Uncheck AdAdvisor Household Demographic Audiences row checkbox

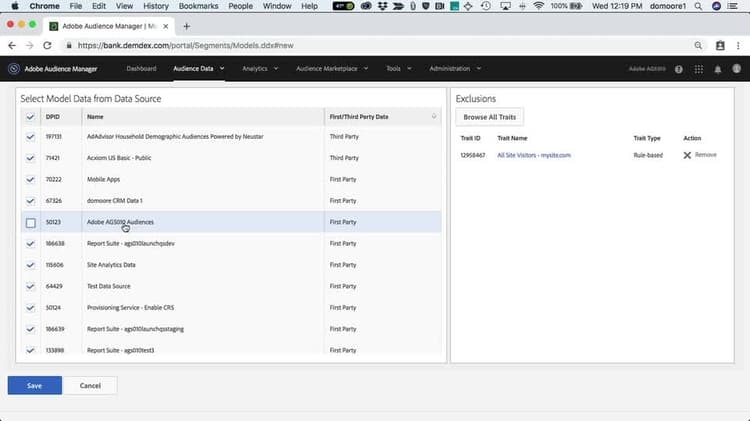click(x=30, y=137)
